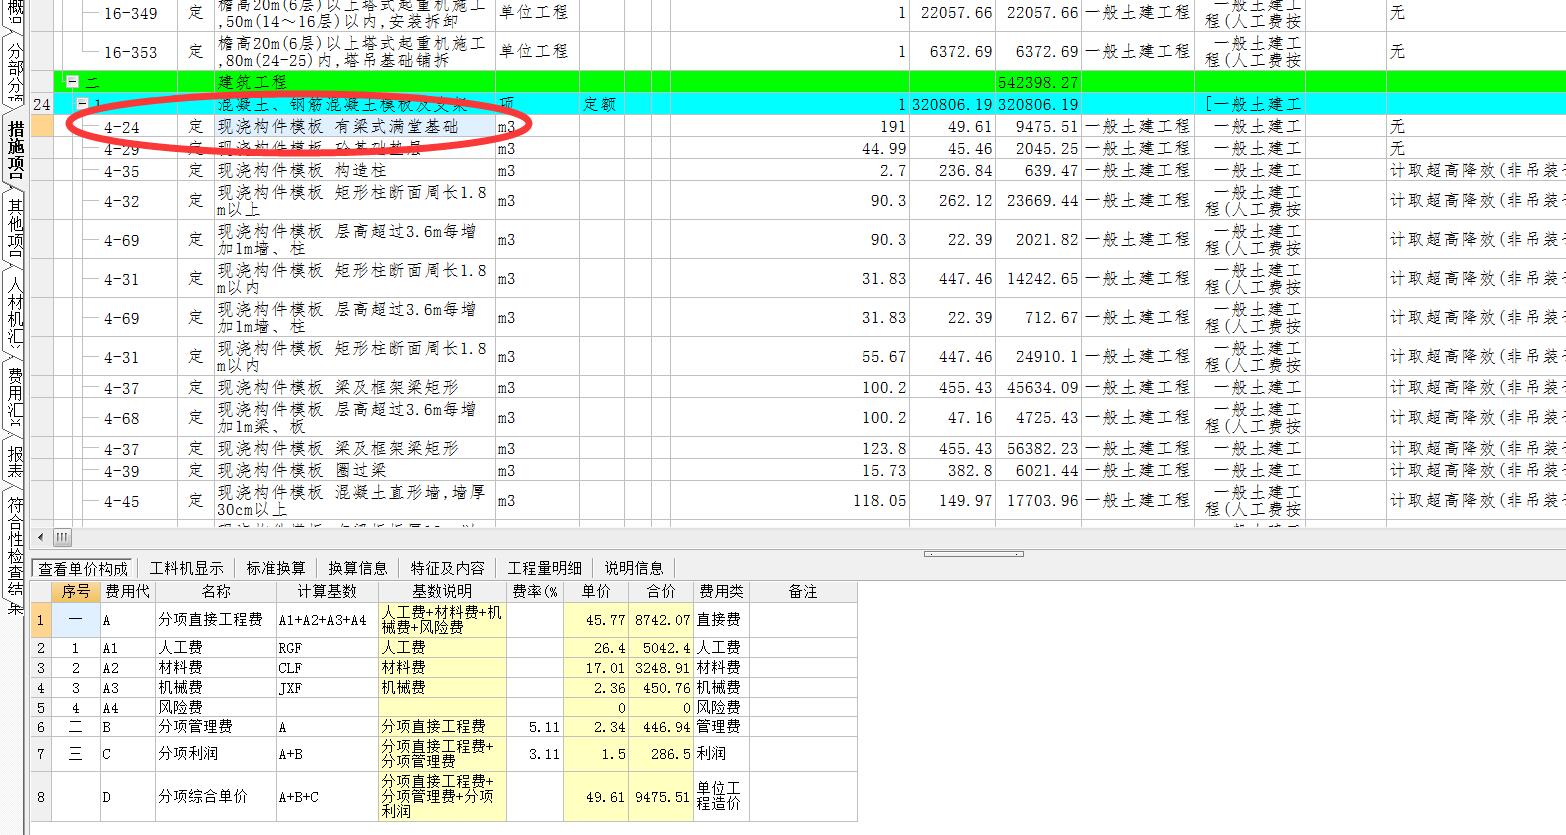
Task: Click name cell 混凝土直形墙,墙厚30cm以上
Action: tap(354, 501)
